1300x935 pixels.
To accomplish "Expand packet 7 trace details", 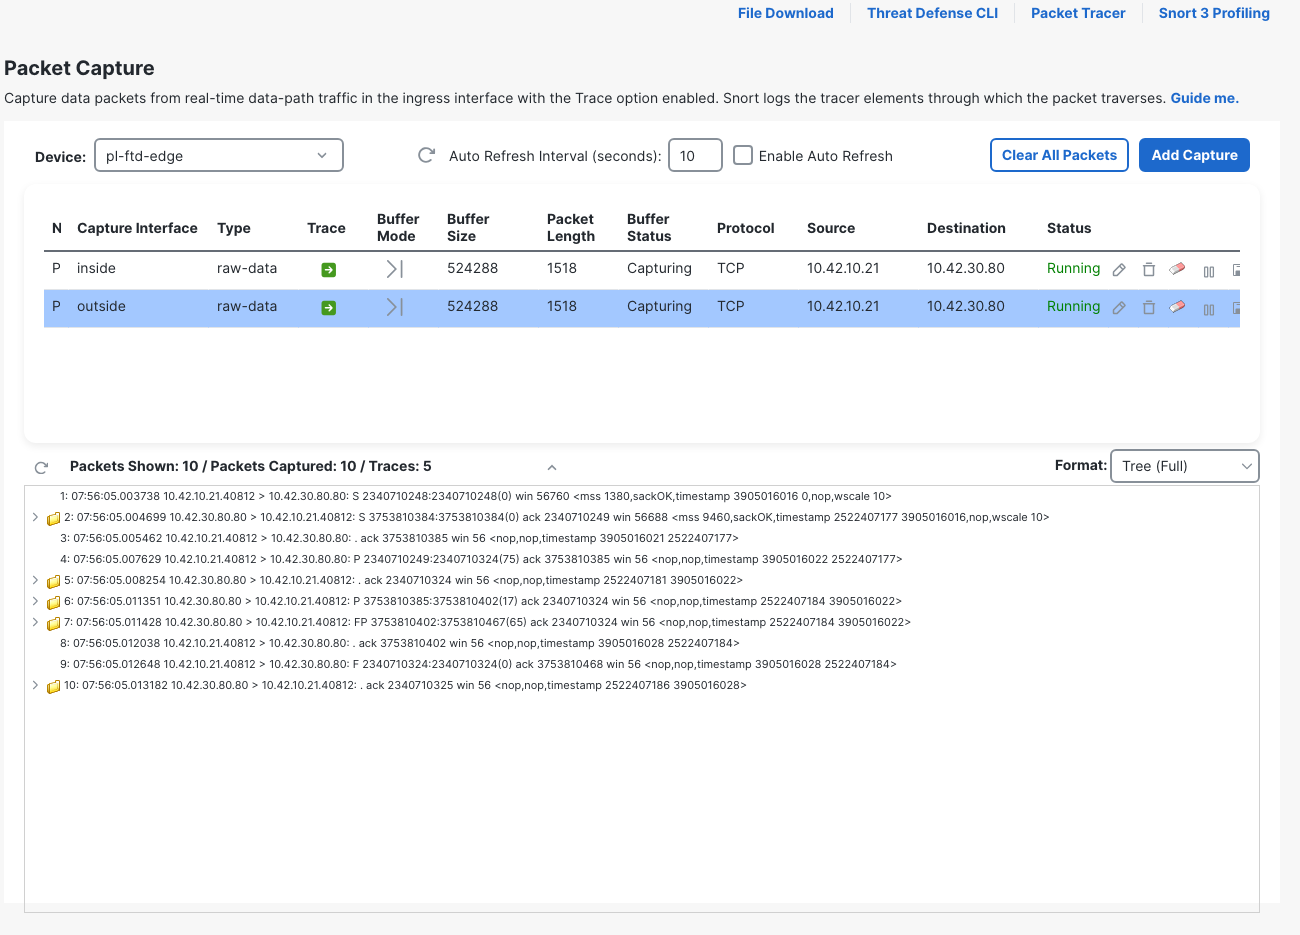I will pyautogui.click(x=35, y=622).
